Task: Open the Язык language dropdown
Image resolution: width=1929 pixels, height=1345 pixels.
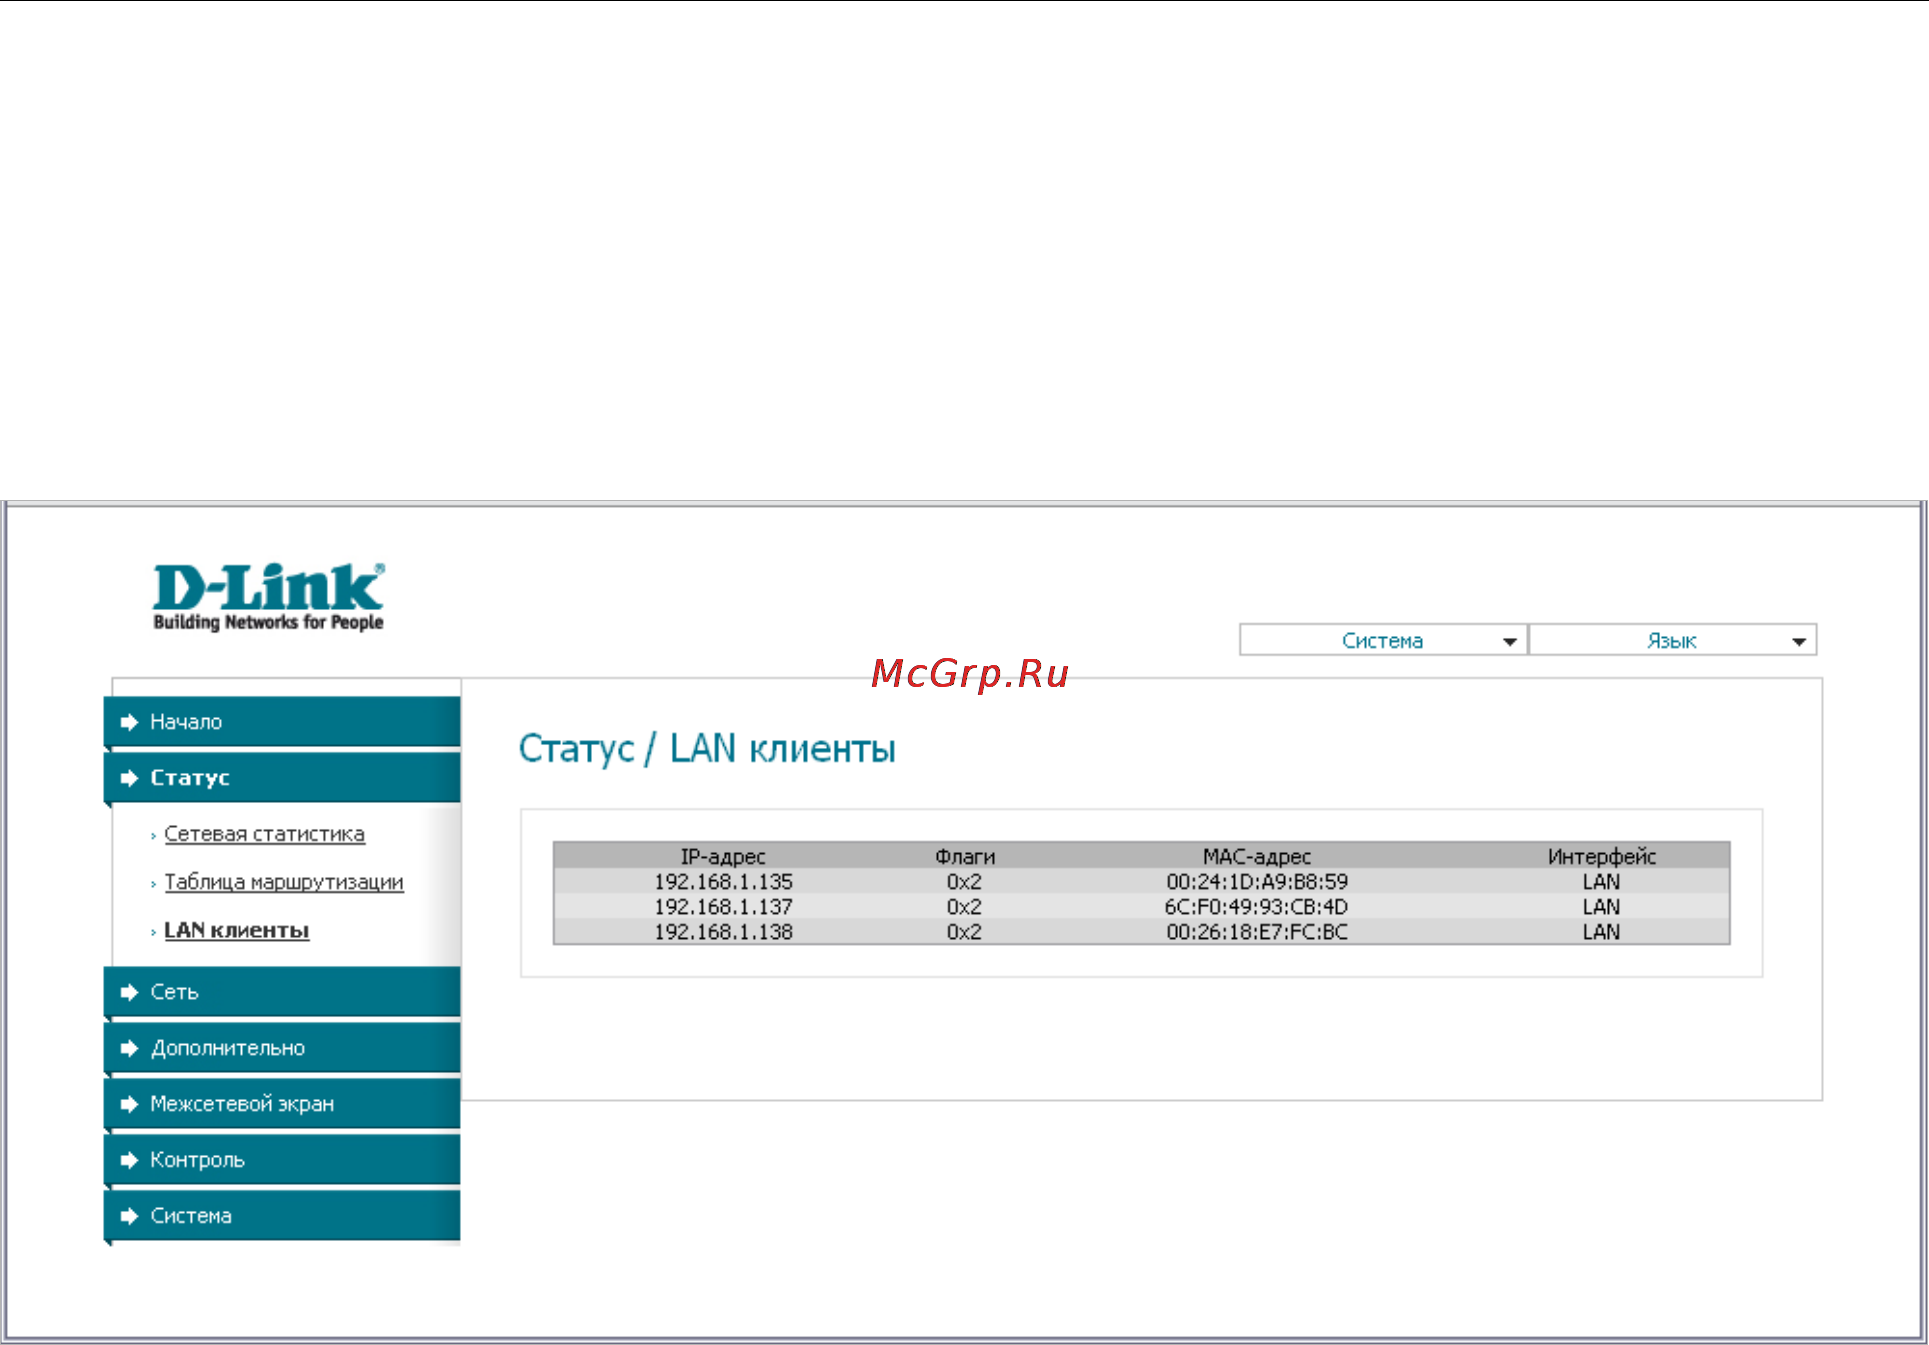Action: tap(1672, 640)
